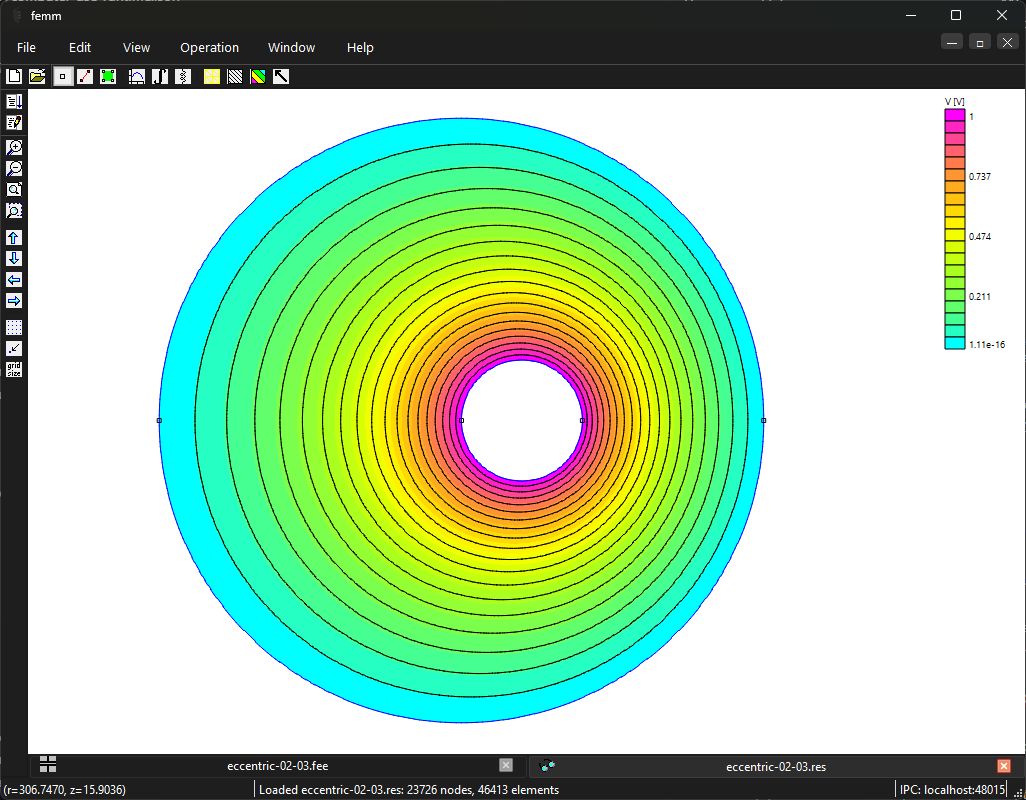Open a file with the folder icon
Image resolution: width=1026 pixels, height=800 pixels.
[37, 77]
